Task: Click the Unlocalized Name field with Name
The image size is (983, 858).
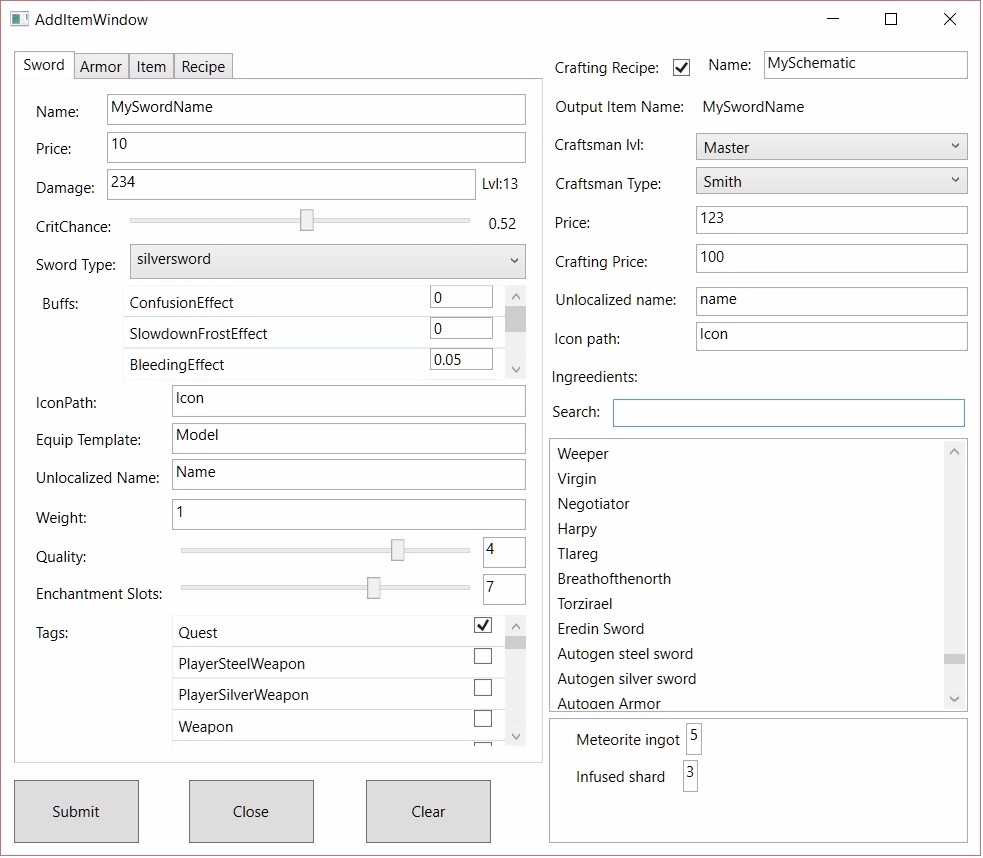Action: [349, 474]
